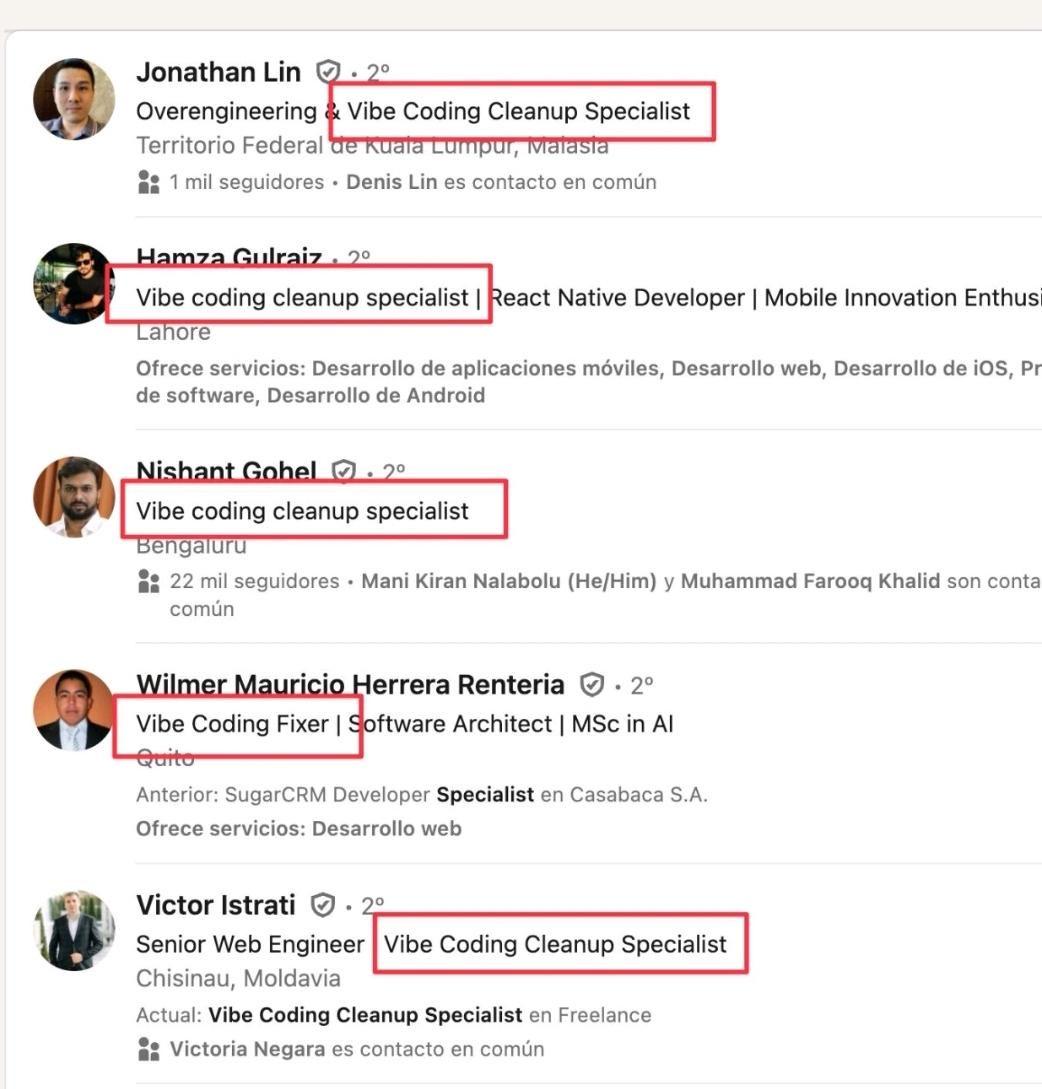This screenshot has height=1089, width=1042.
Task: Click Wilmer Mauricio Herrera Renteria's verified badge
Action: pos(593,684)
